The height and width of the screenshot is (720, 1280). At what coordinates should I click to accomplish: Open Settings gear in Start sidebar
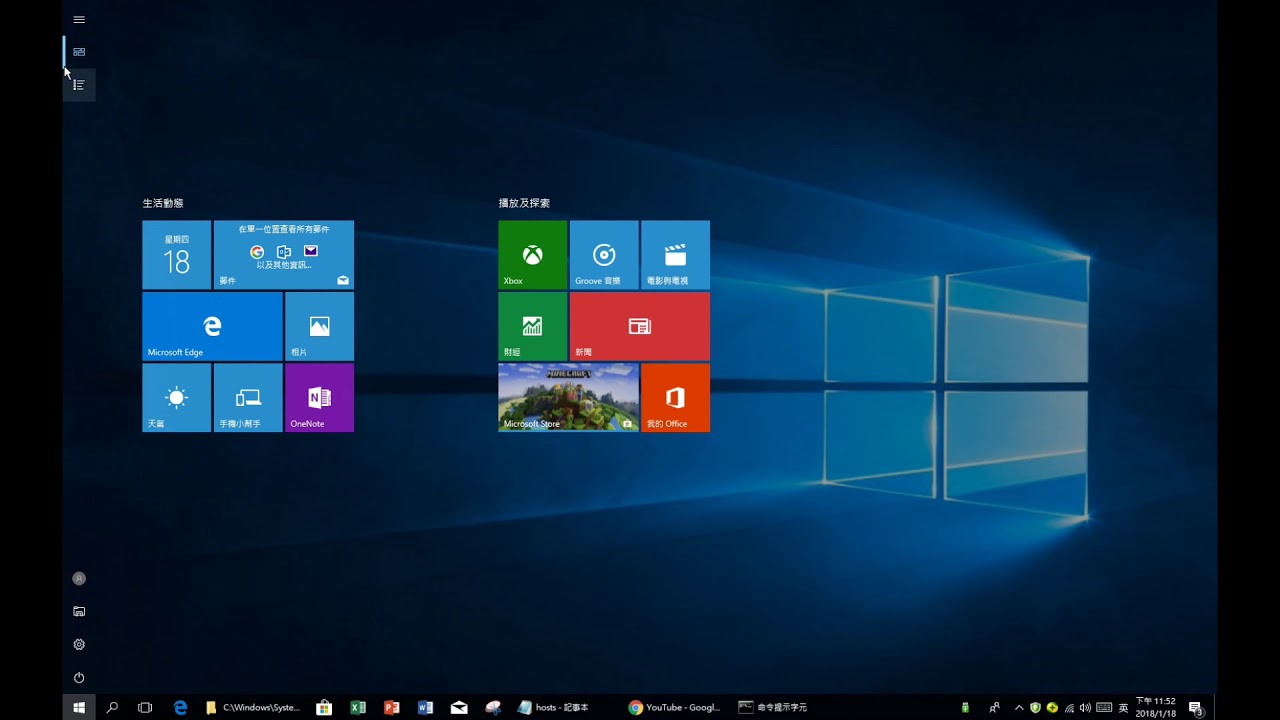pyautogui.click(x=79, y=645)
